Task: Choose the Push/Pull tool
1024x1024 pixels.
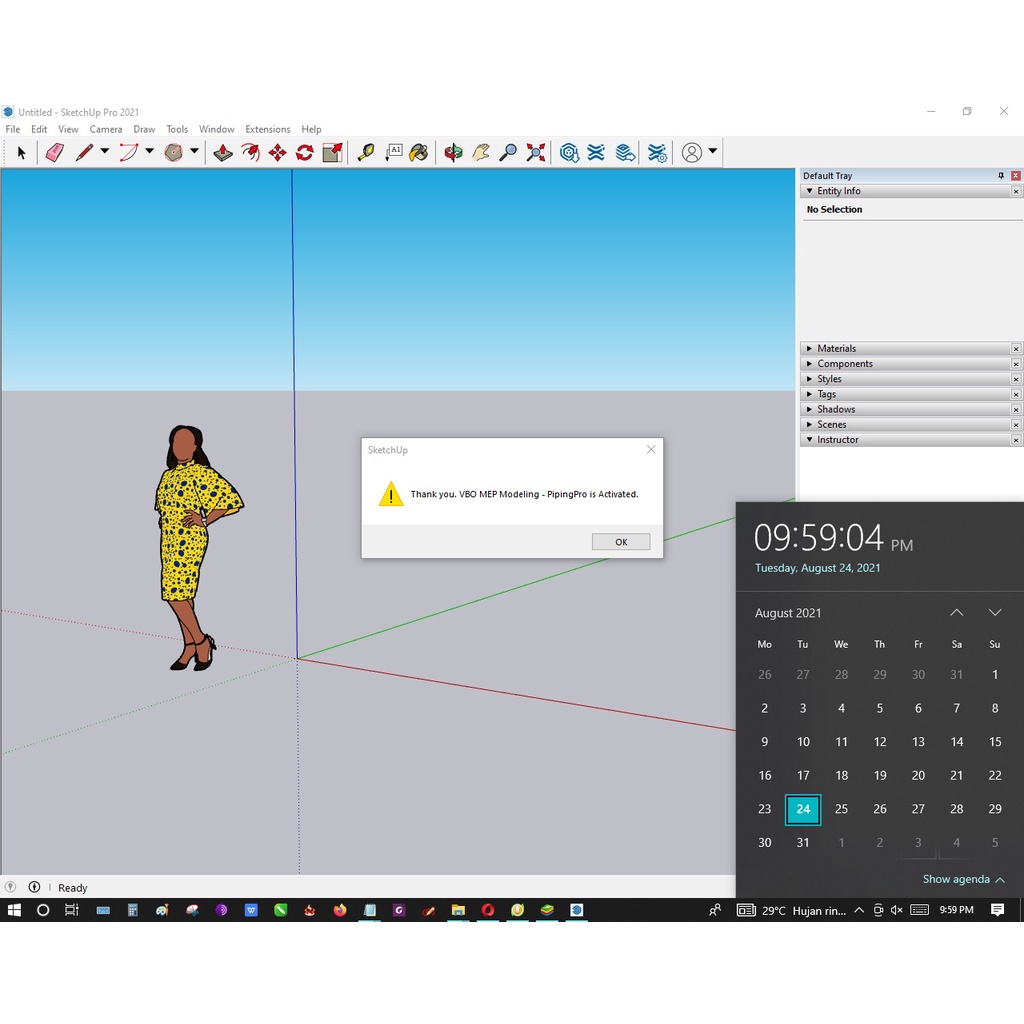Action: click(x=223, y=152)
